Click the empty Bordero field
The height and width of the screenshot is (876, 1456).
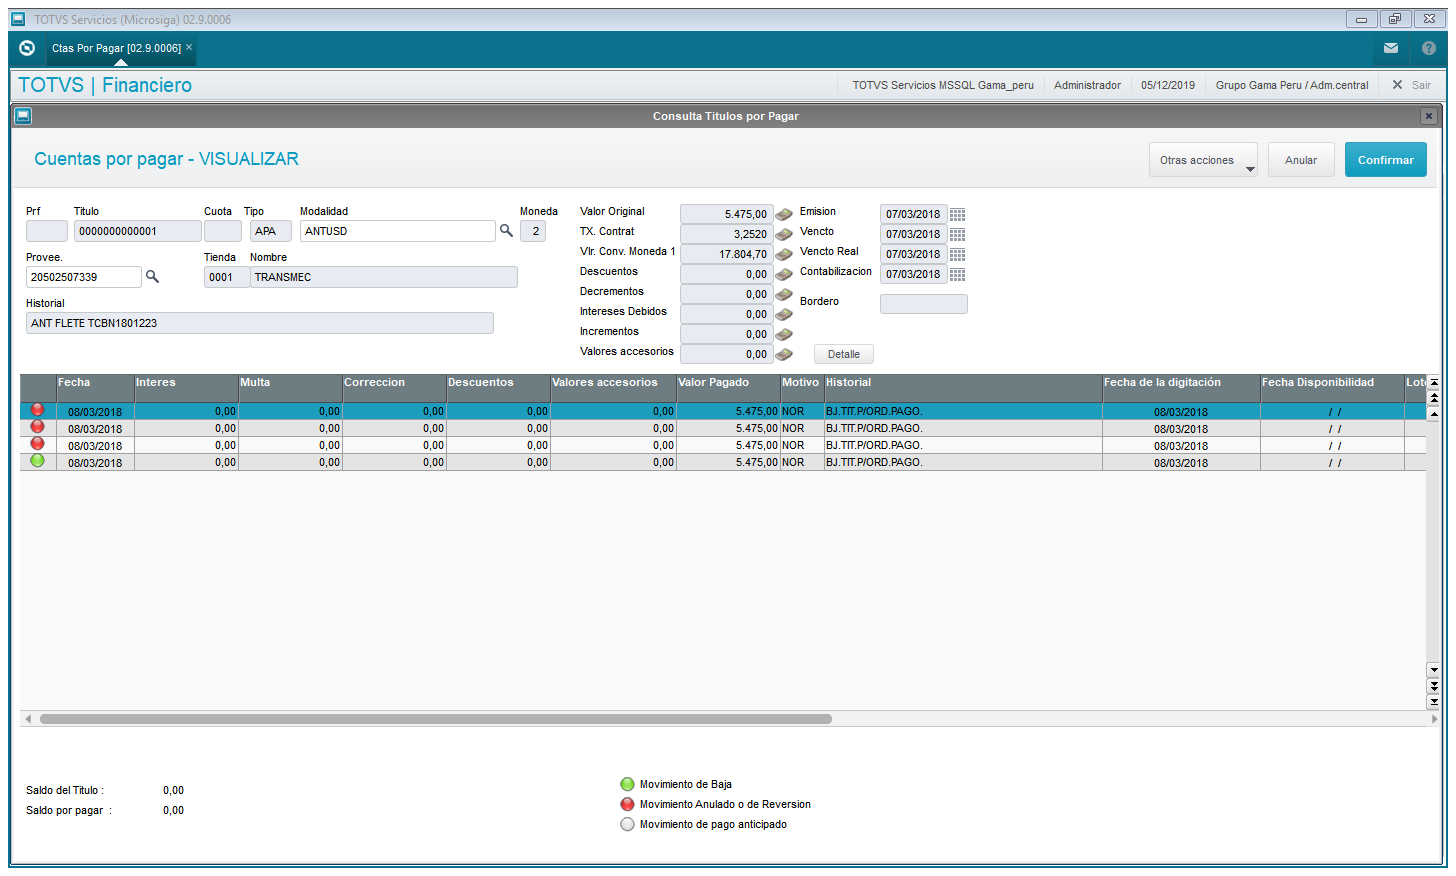[924, 304]
